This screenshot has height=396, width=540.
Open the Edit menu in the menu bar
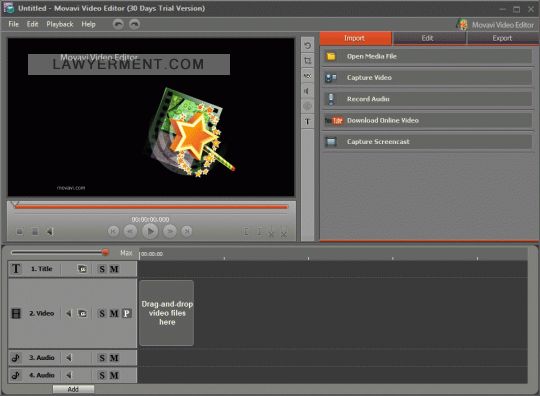(x=32, y=24)
